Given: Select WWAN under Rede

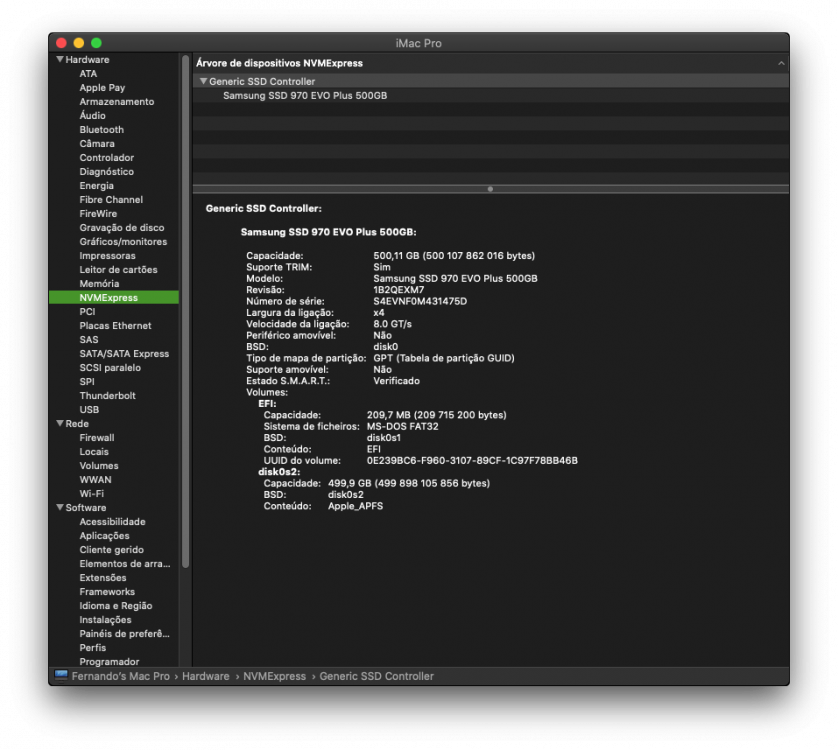Looking at the screenshot, I should coord(95,480).
